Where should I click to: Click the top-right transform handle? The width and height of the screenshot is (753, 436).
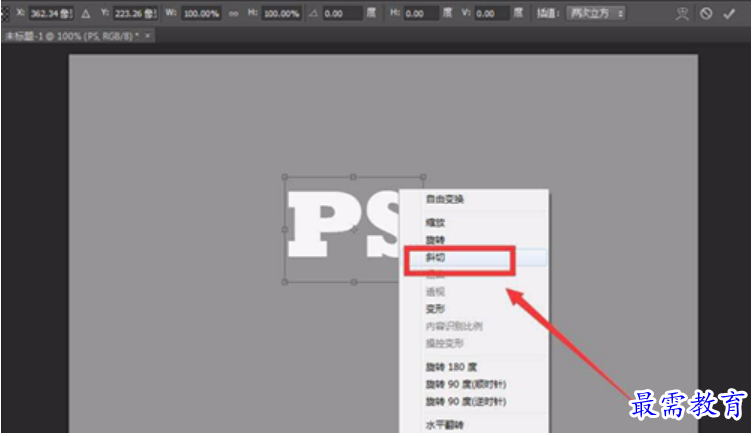pos(423,177)
